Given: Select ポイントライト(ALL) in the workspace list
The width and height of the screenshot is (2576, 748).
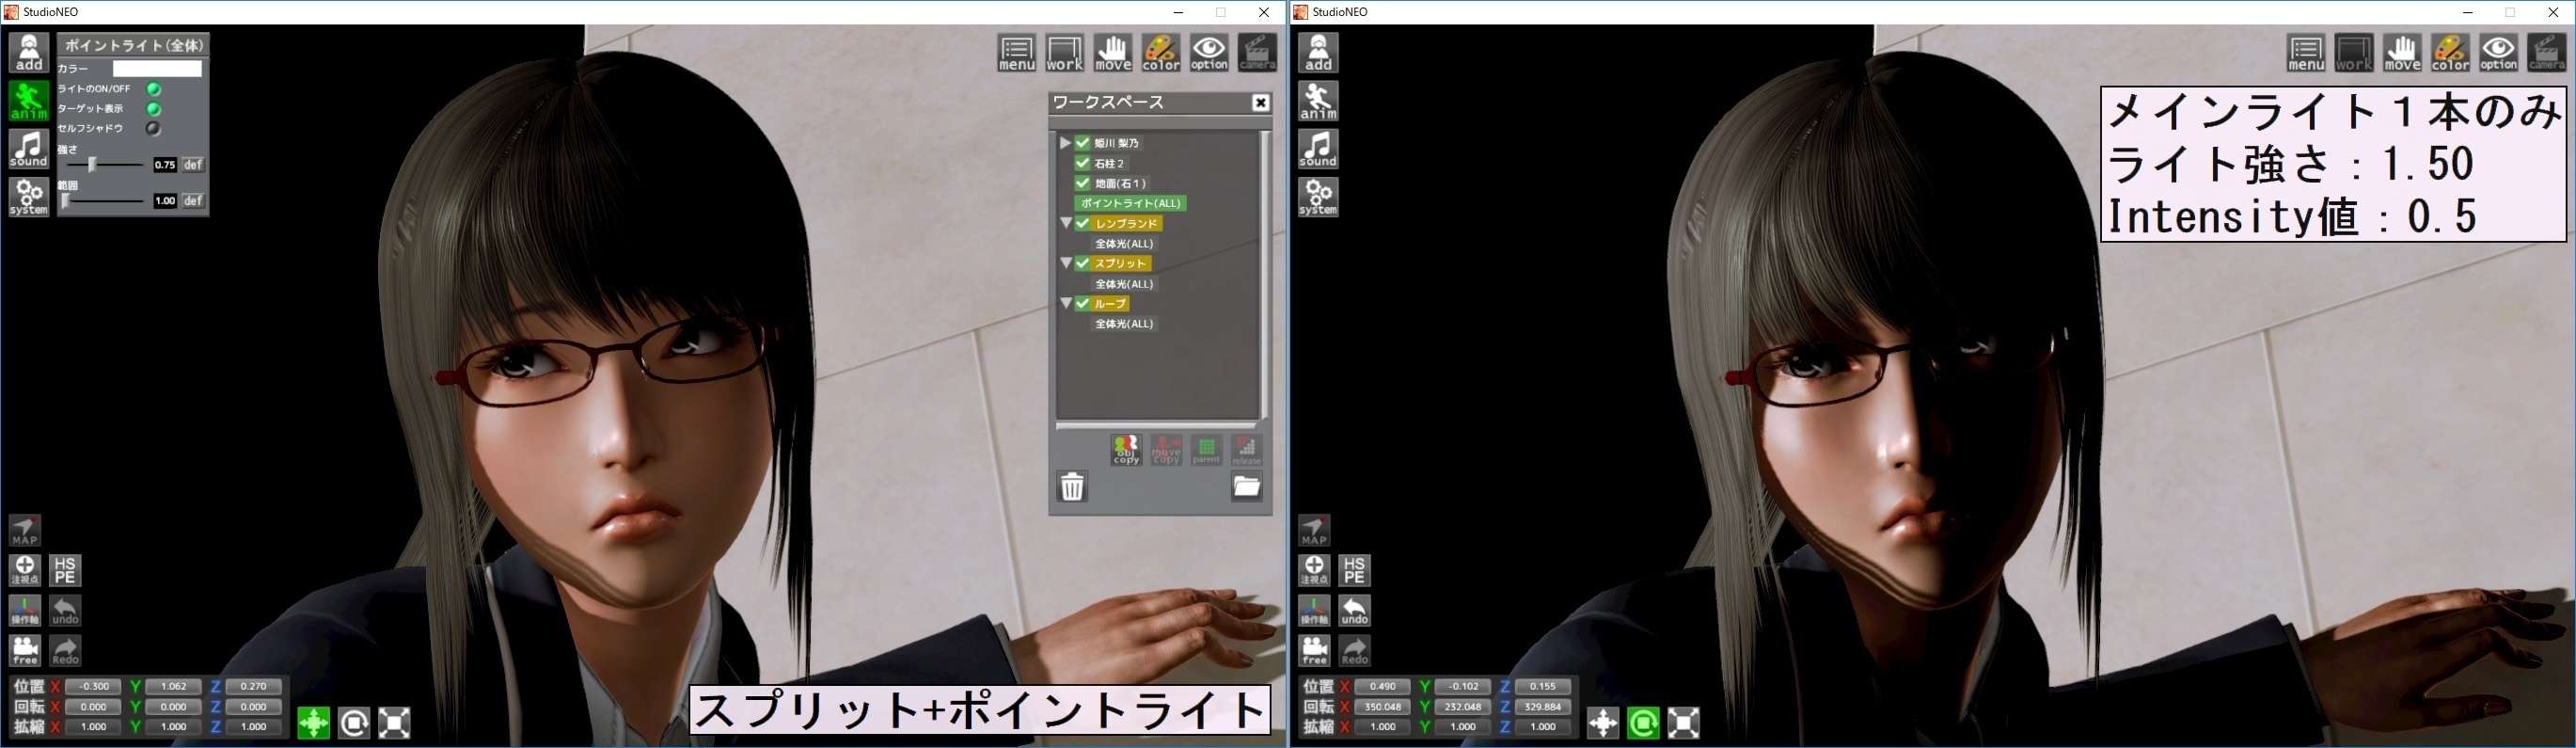Looking at the screenshot, I should tap(1130, 203).
